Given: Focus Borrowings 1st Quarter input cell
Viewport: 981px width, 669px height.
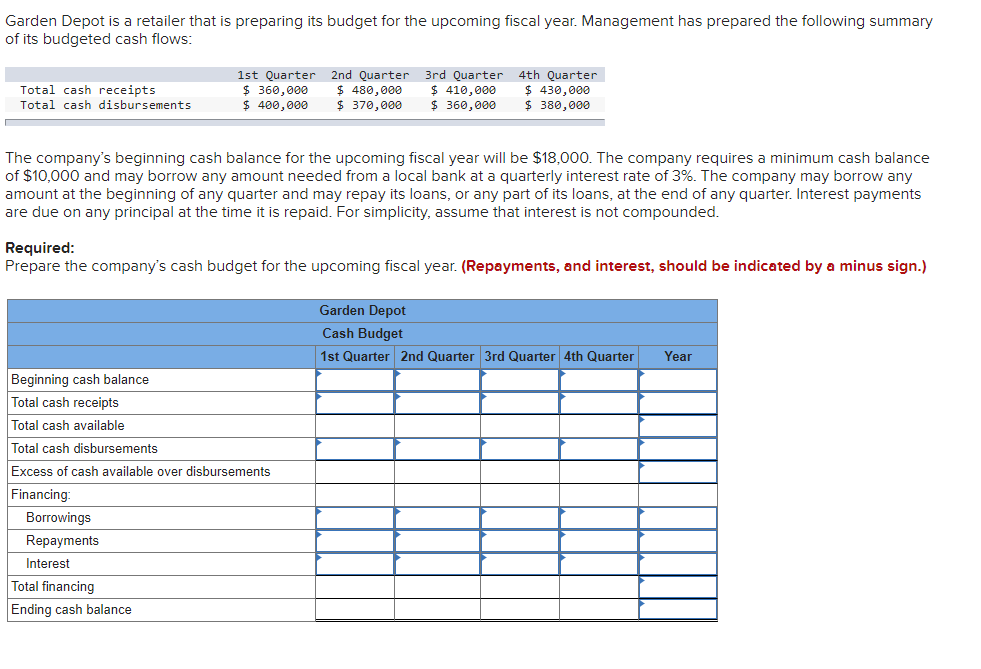Looking at the screenshot, I should click(x=355, y=518).
